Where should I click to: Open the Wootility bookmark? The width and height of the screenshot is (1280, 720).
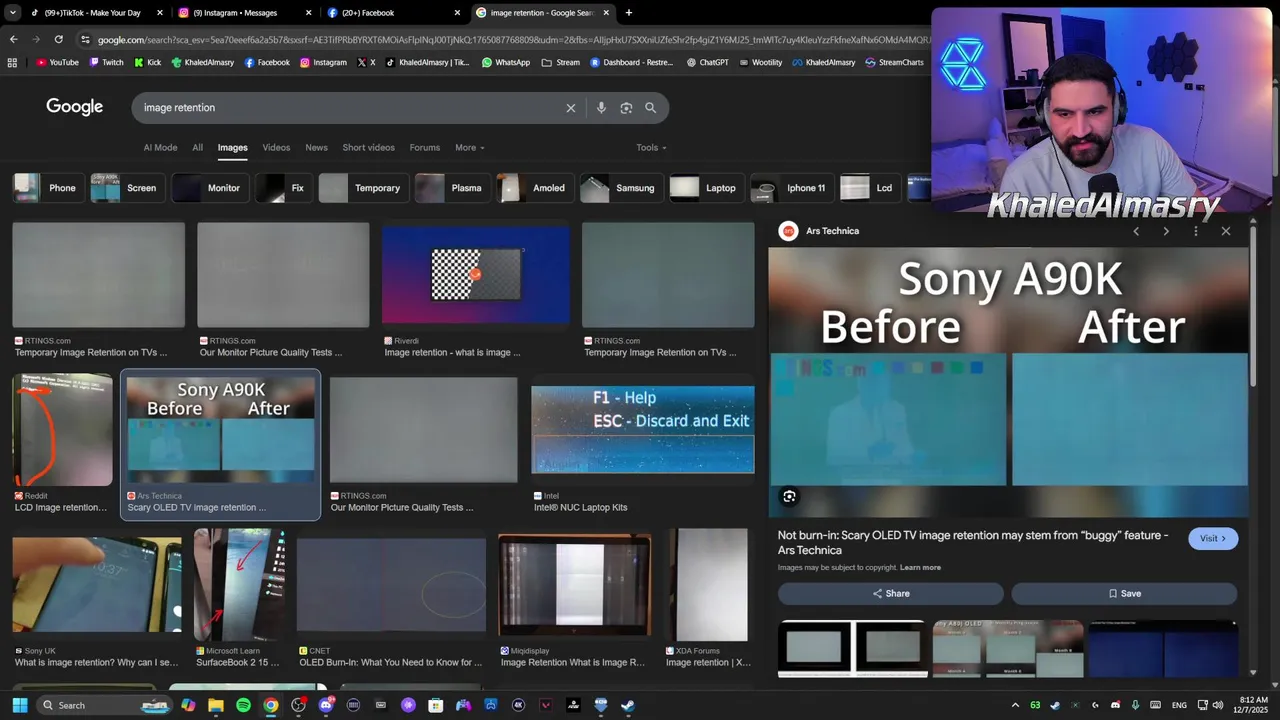point(760,62)
